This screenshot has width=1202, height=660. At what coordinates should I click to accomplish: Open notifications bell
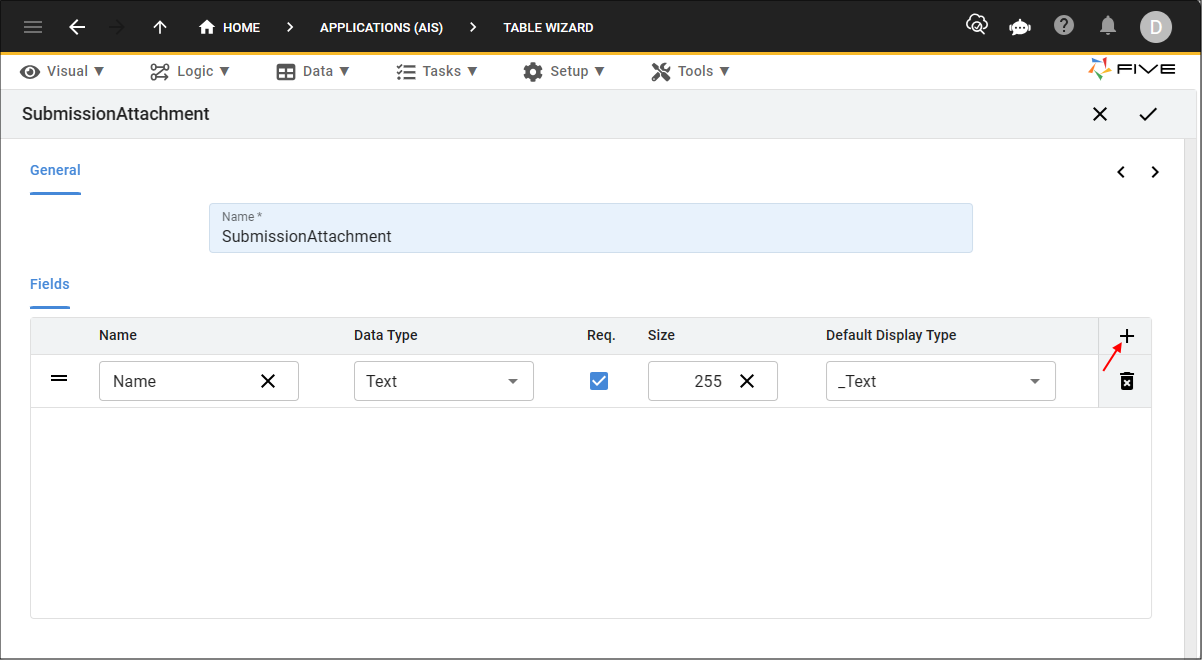[x=1108, y=26]
